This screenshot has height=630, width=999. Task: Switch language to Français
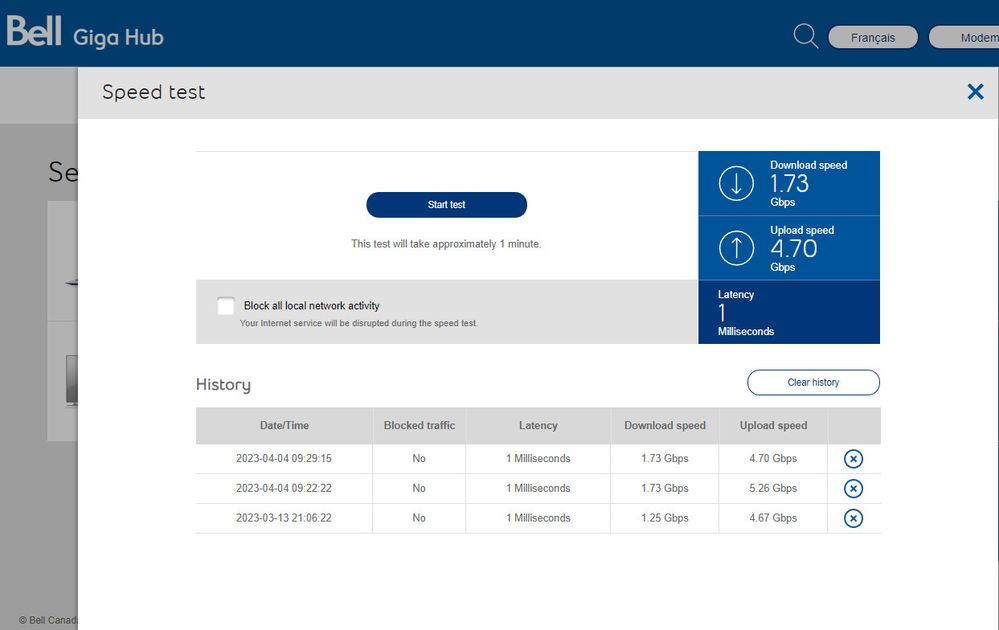click(x=872, y=38)
